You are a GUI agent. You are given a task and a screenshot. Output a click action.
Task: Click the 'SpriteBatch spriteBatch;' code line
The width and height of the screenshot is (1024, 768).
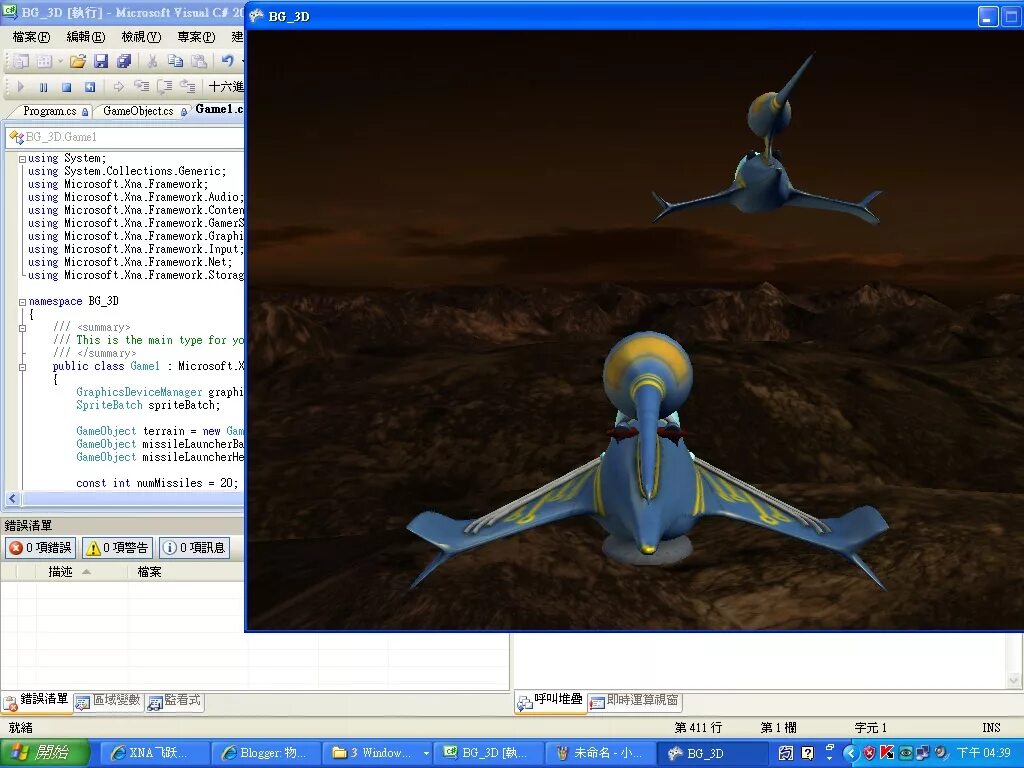[x=148, y=406]
